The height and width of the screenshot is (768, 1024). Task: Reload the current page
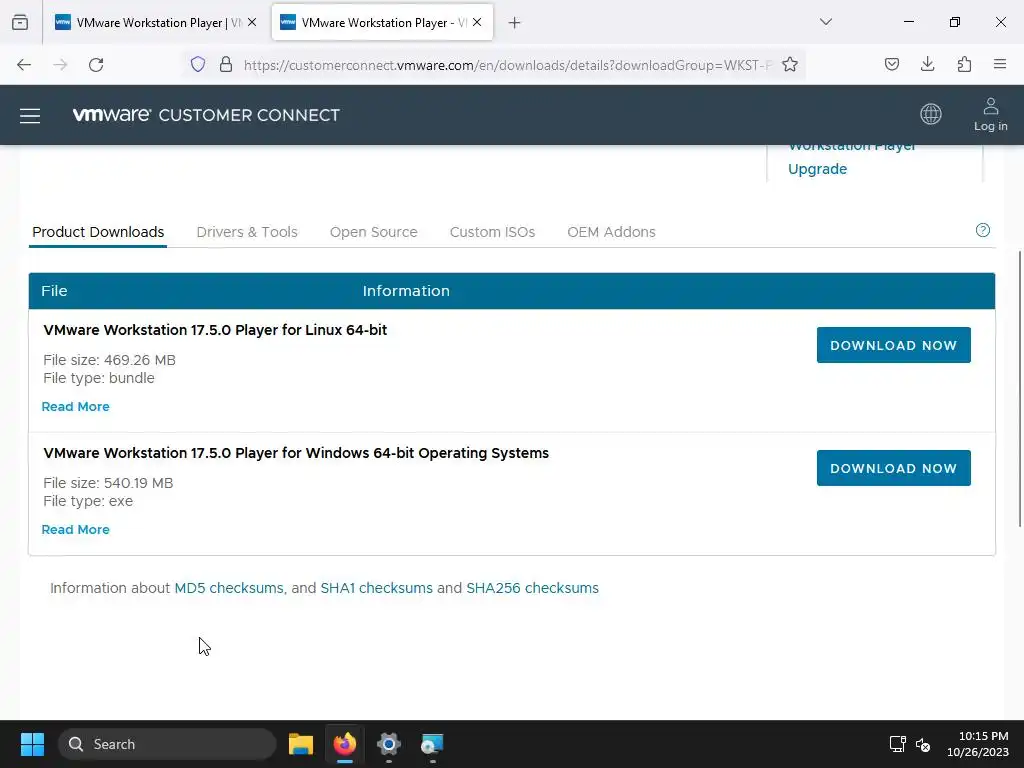pyautogui.click(x=96, y=65)
